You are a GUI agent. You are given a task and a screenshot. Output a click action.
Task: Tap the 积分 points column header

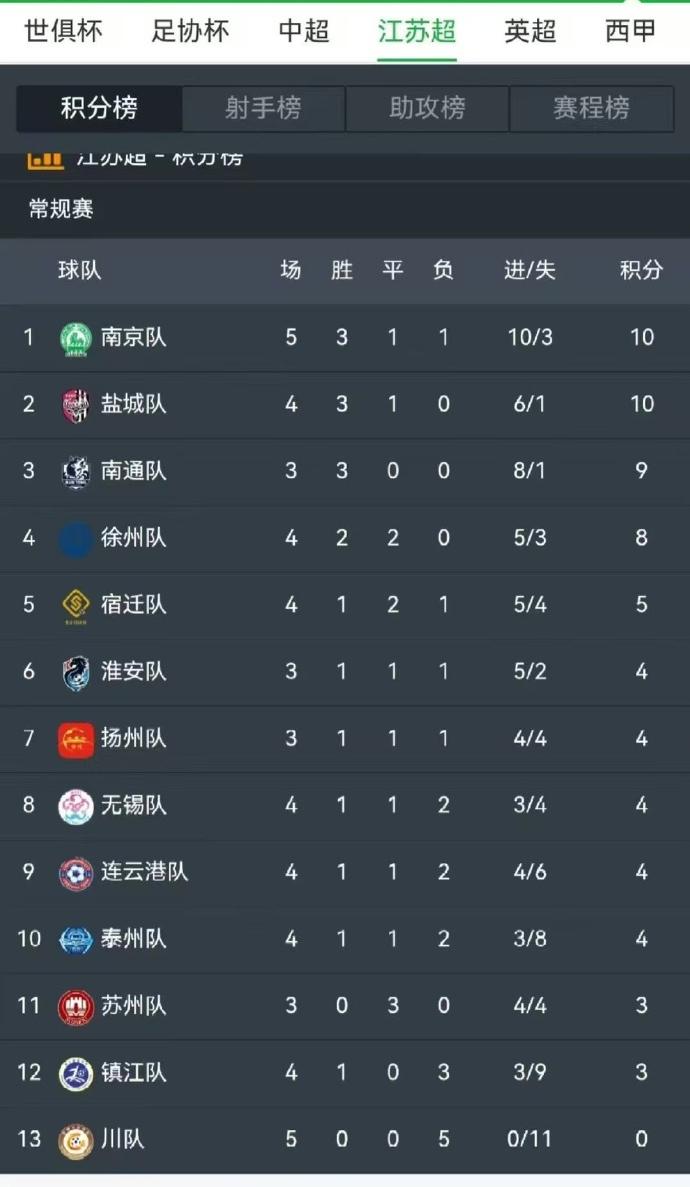click(642, 270)
